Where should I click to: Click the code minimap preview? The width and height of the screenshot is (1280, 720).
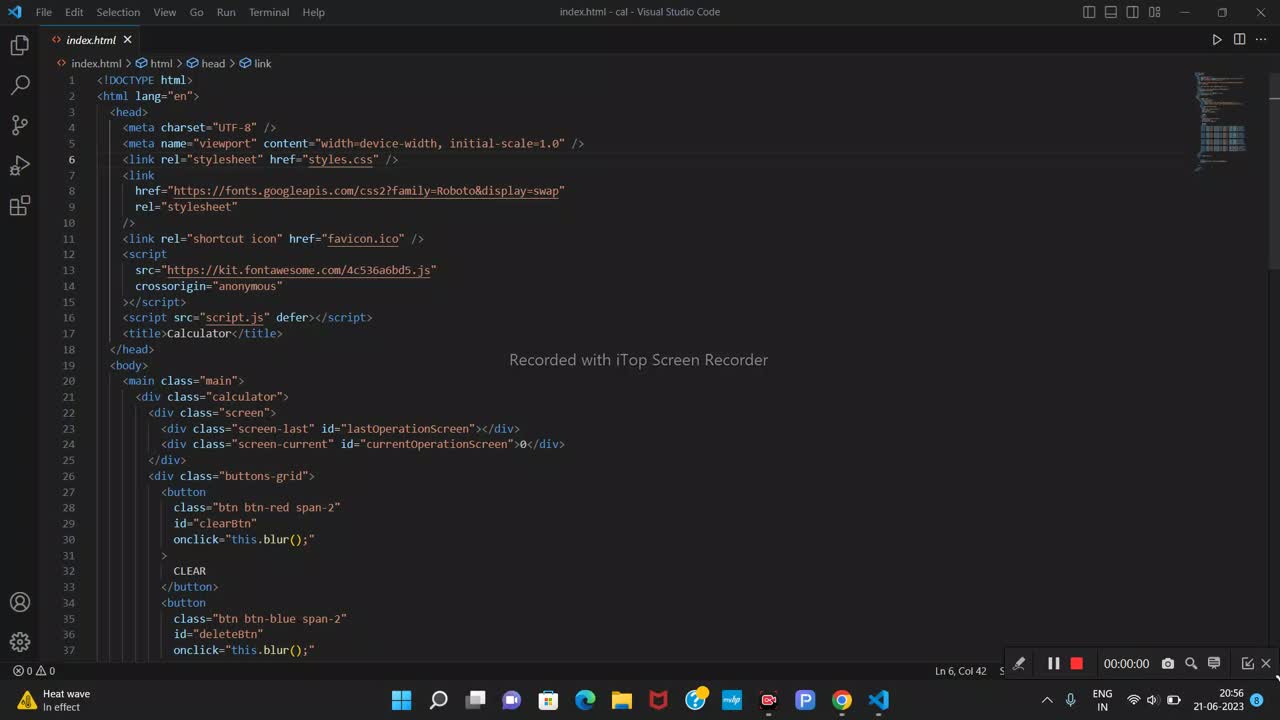(1222, 120)
